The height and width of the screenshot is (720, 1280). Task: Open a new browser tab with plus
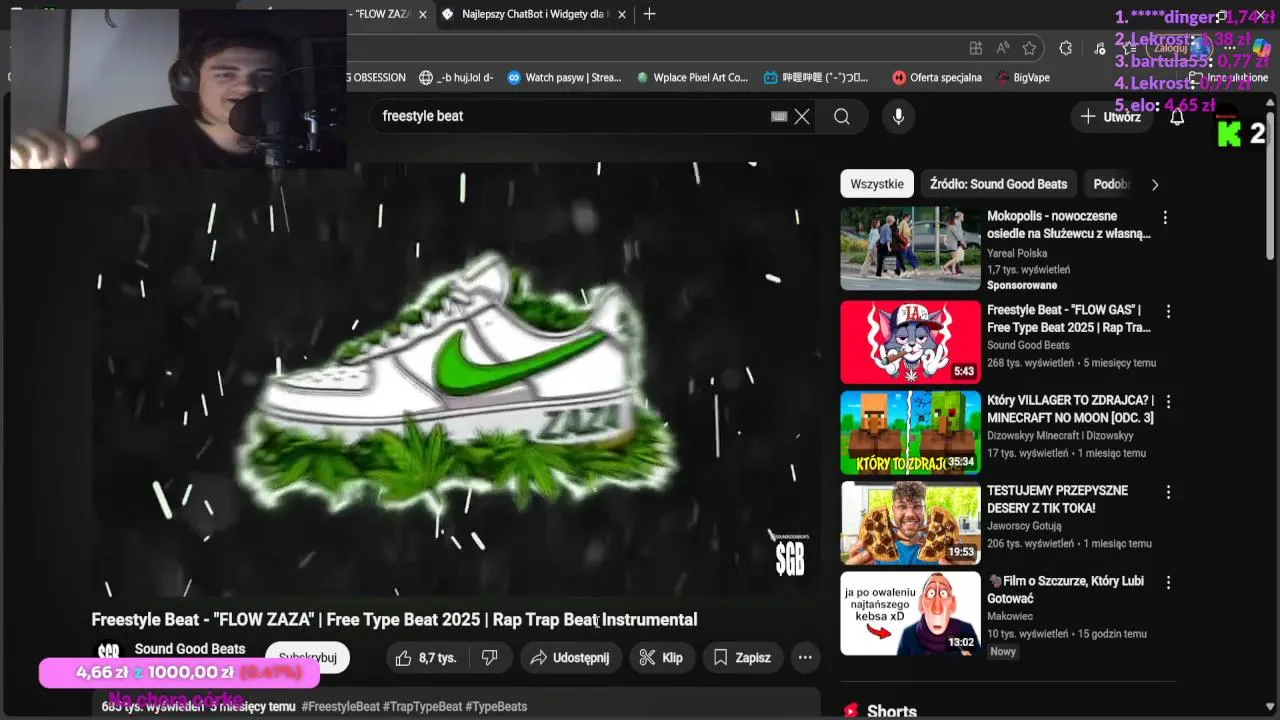649,14
